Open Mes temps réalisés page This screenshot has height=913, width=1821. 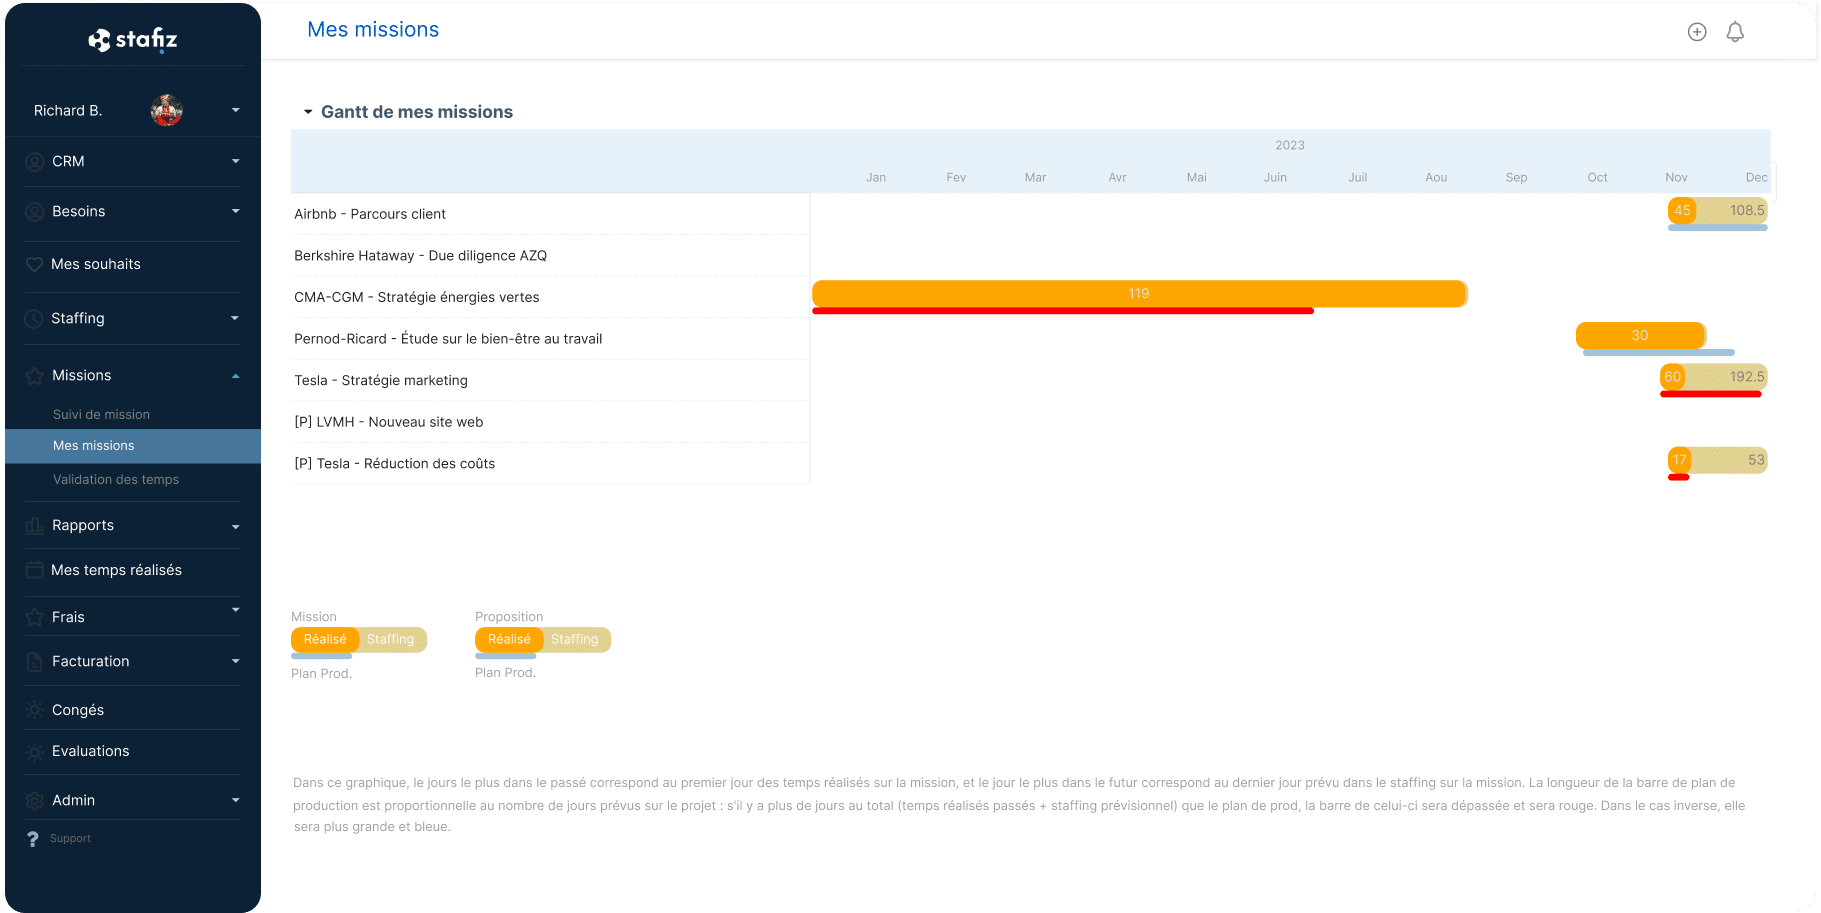116,570
